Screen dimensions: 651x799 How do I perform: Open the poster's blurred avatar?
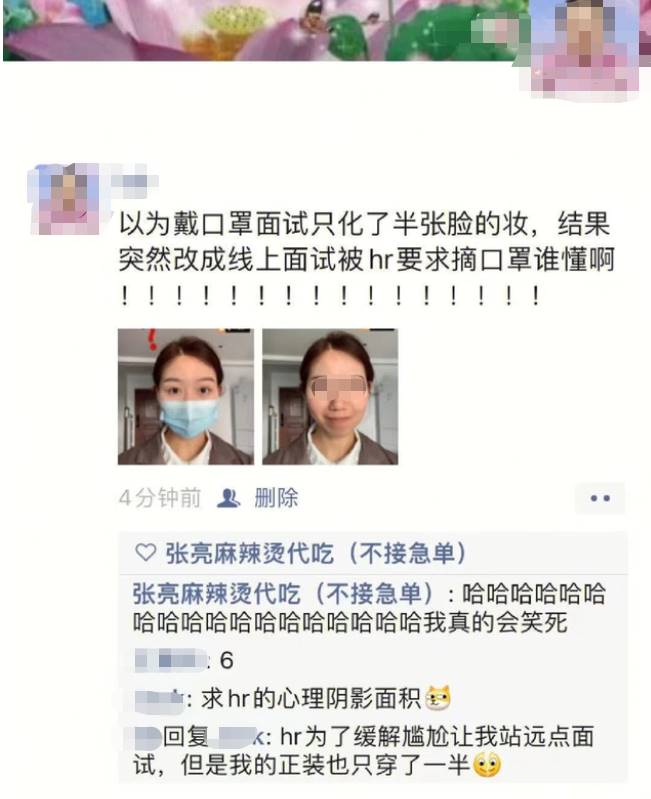pyautogui.click(x=66, y=199)
